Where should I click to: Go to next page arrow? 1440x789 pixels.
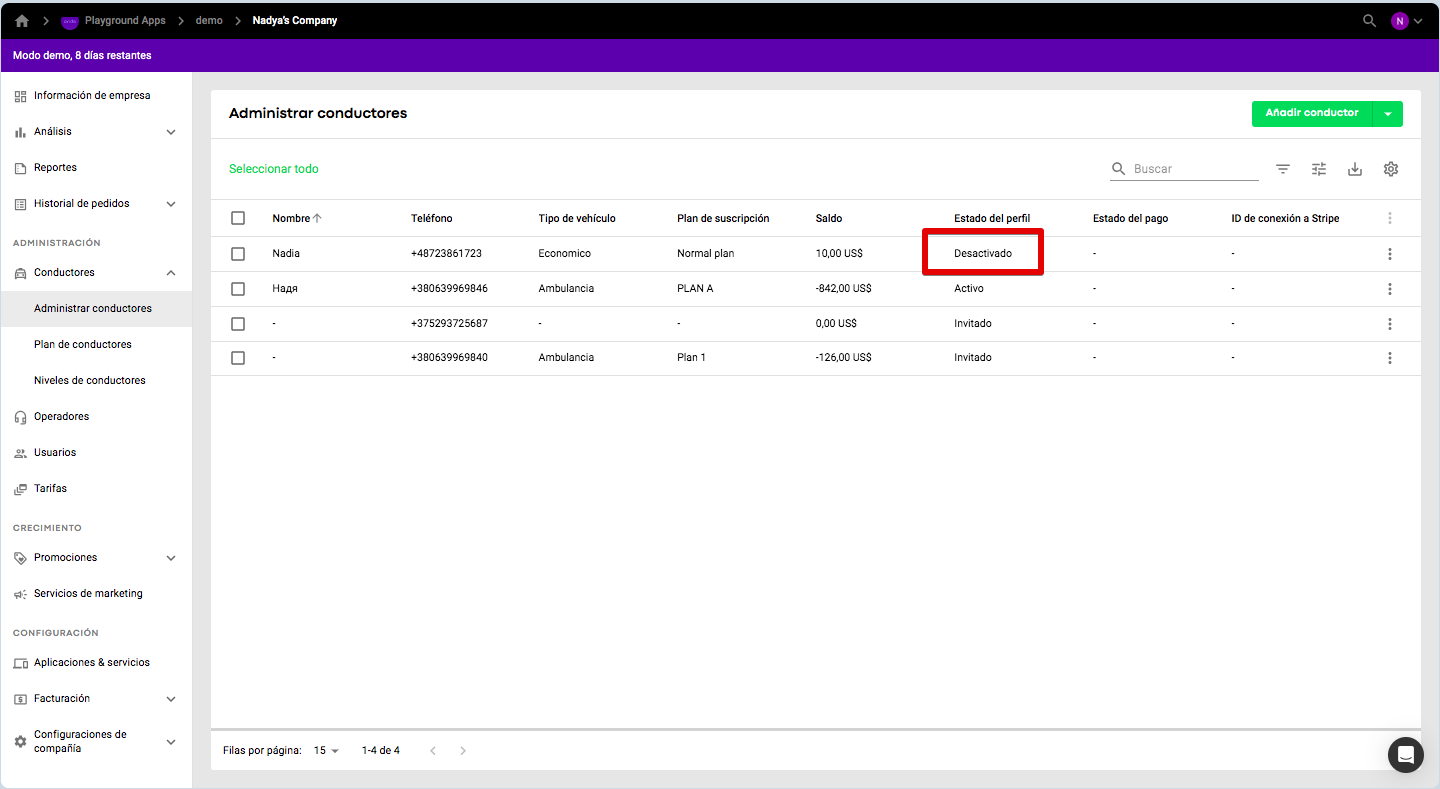coord(463,750)
